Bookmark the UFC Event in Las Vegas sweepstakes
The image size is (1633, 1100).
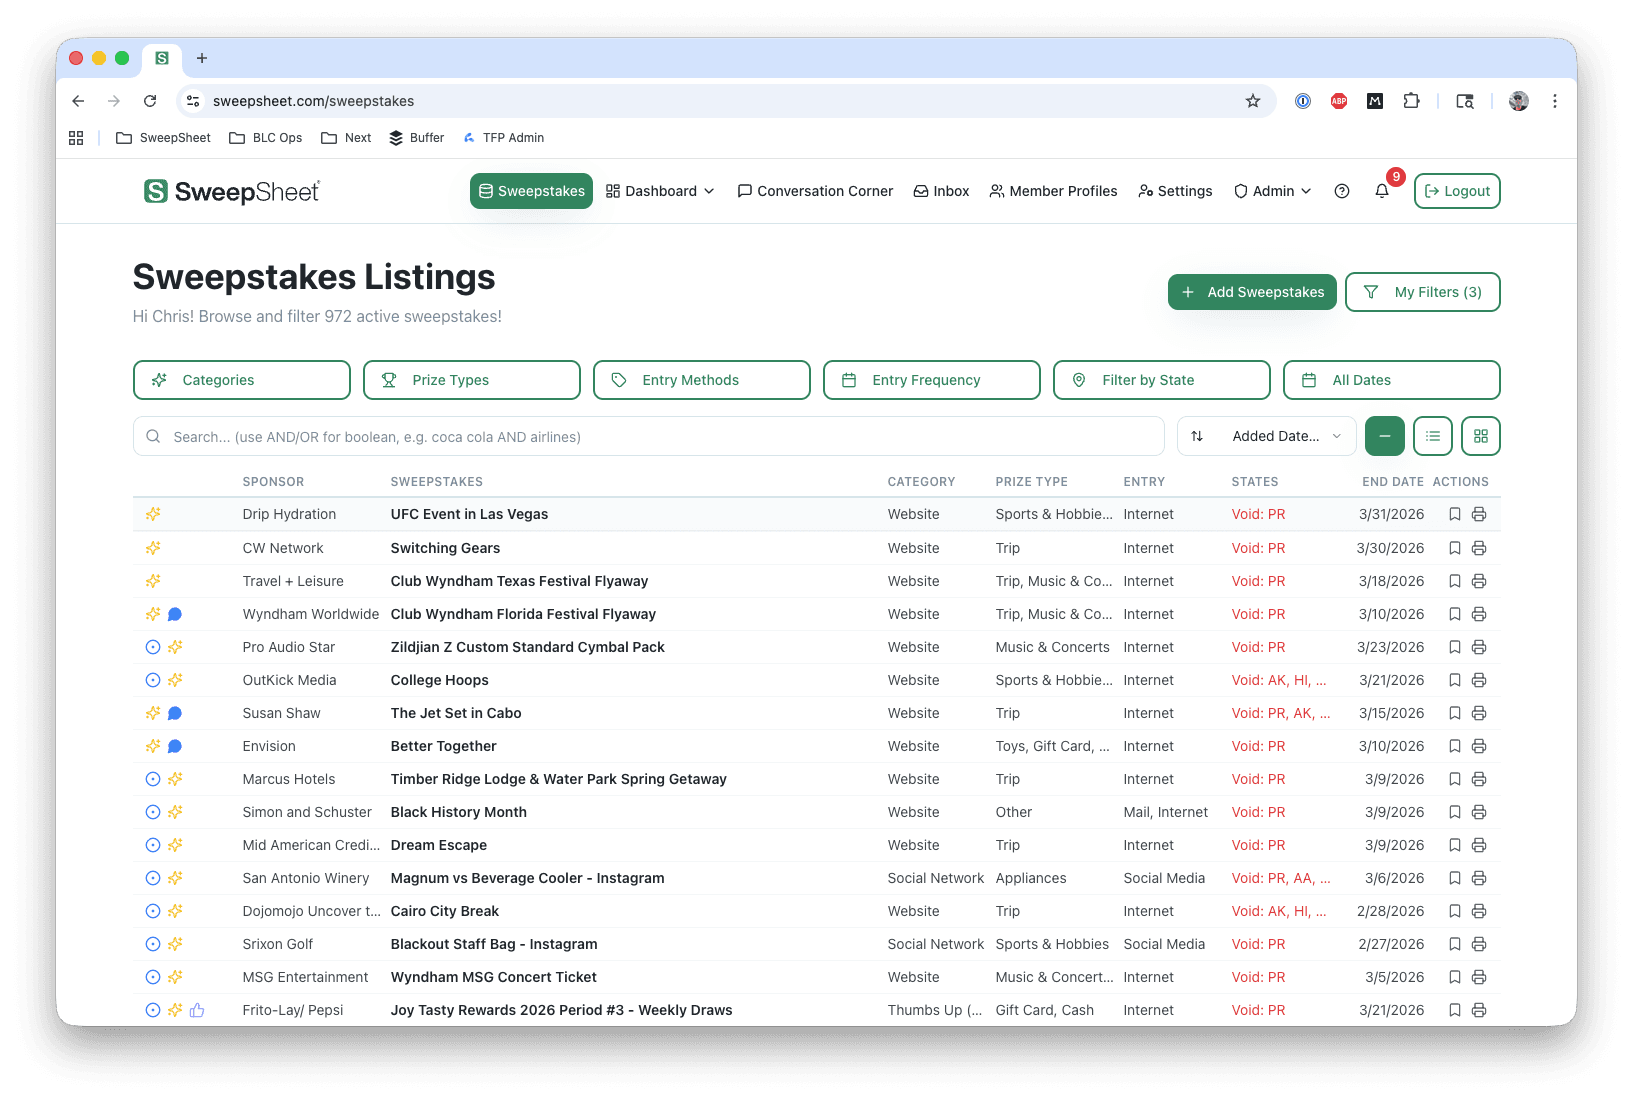(1455, 514)
